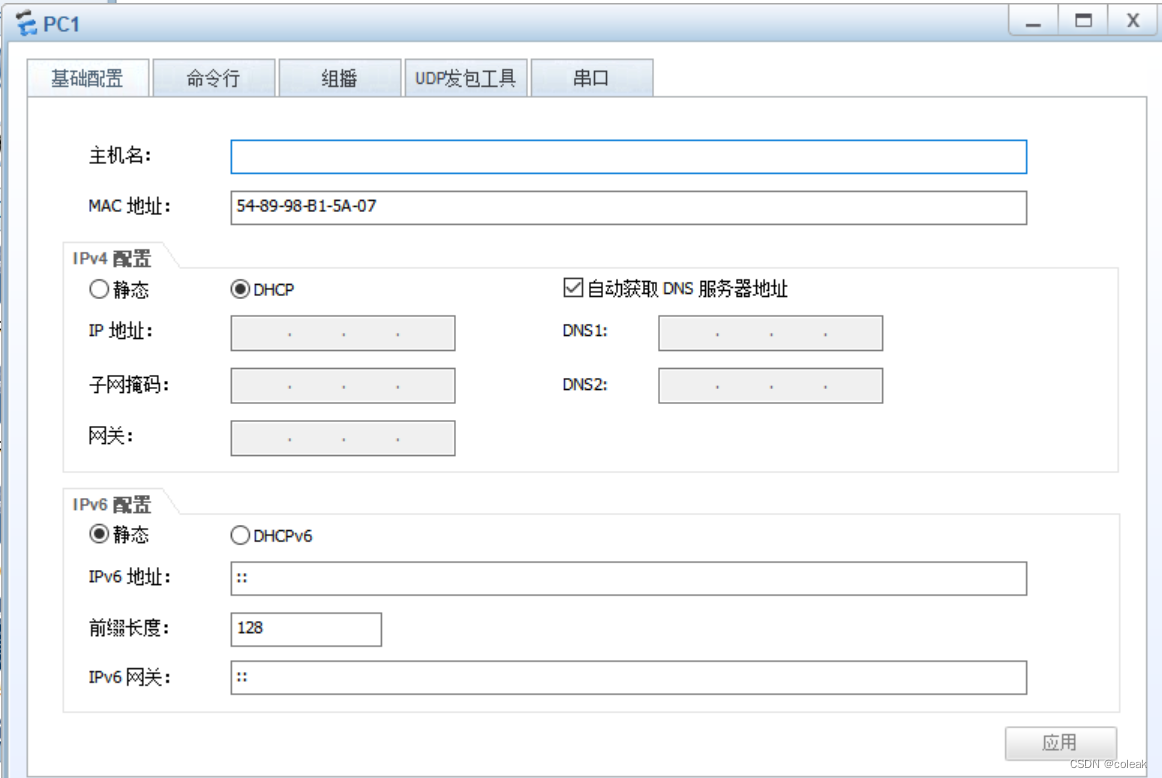Click the DNS2 address field

pos(771,386)
